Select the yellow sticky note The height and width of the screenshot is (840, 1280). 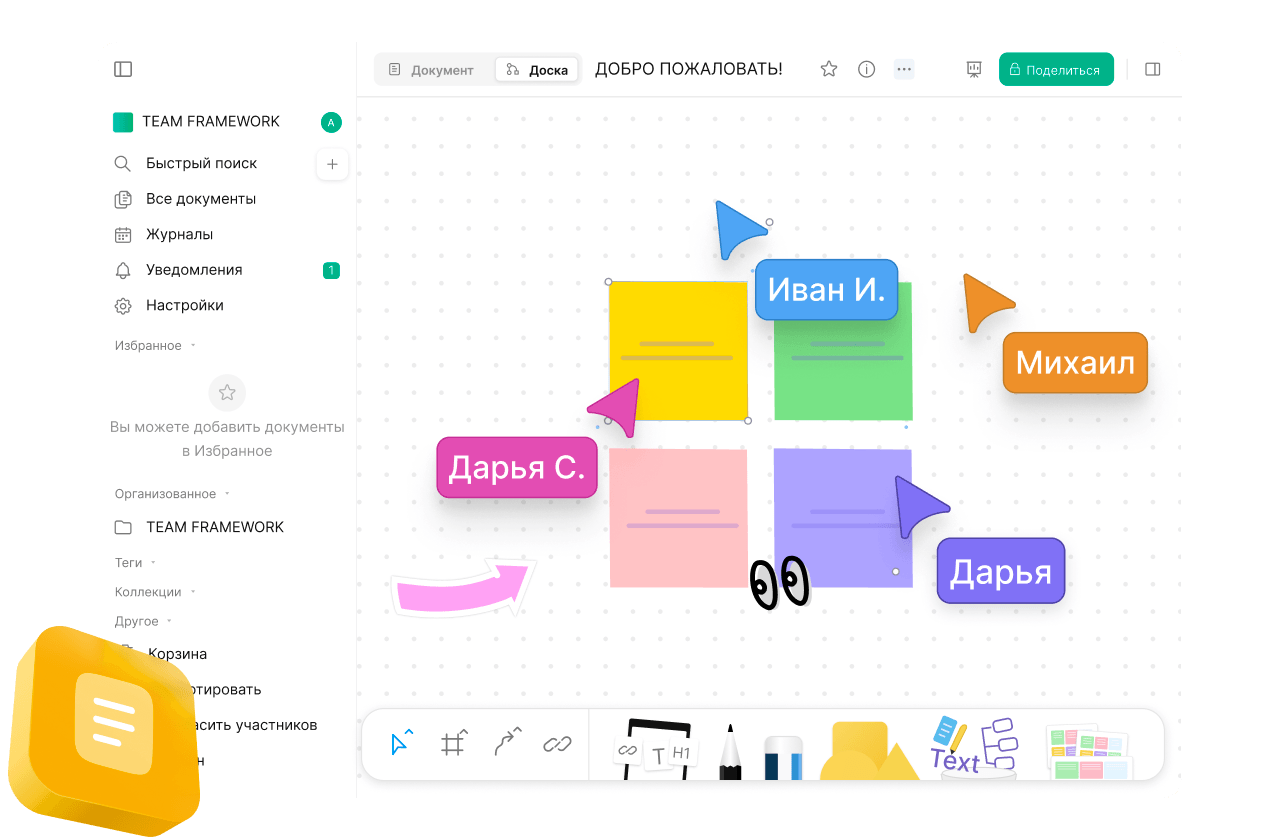(x=678, y=351)
